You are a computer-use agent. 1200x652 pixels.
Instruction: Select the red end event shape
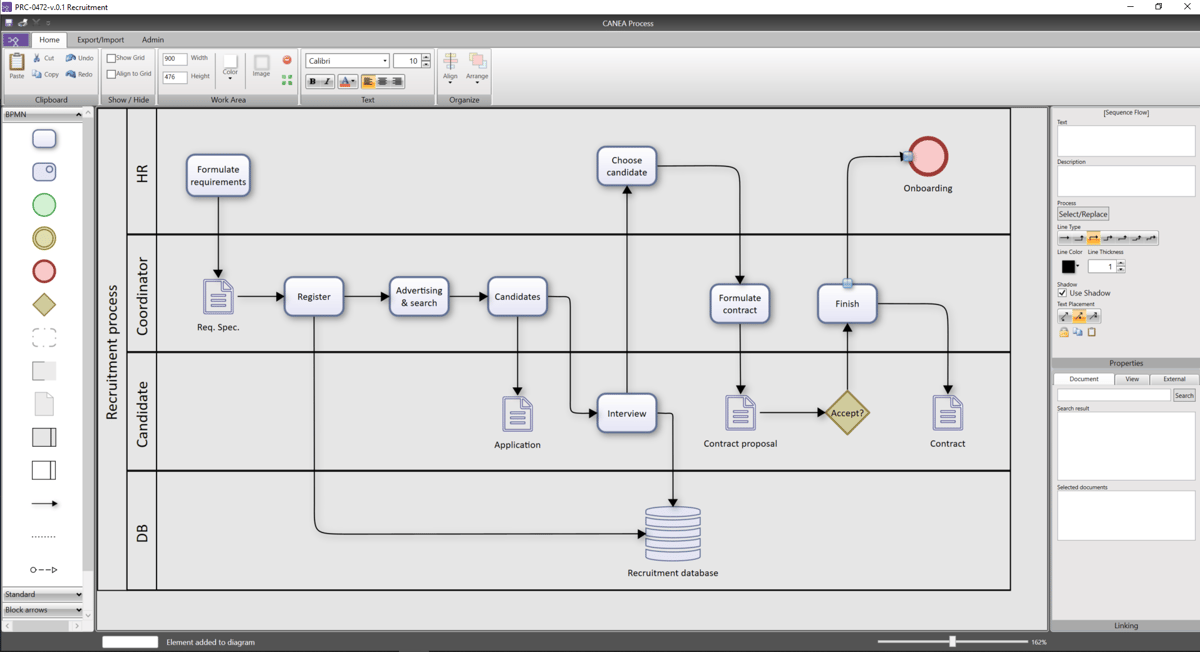click(43, 270)
